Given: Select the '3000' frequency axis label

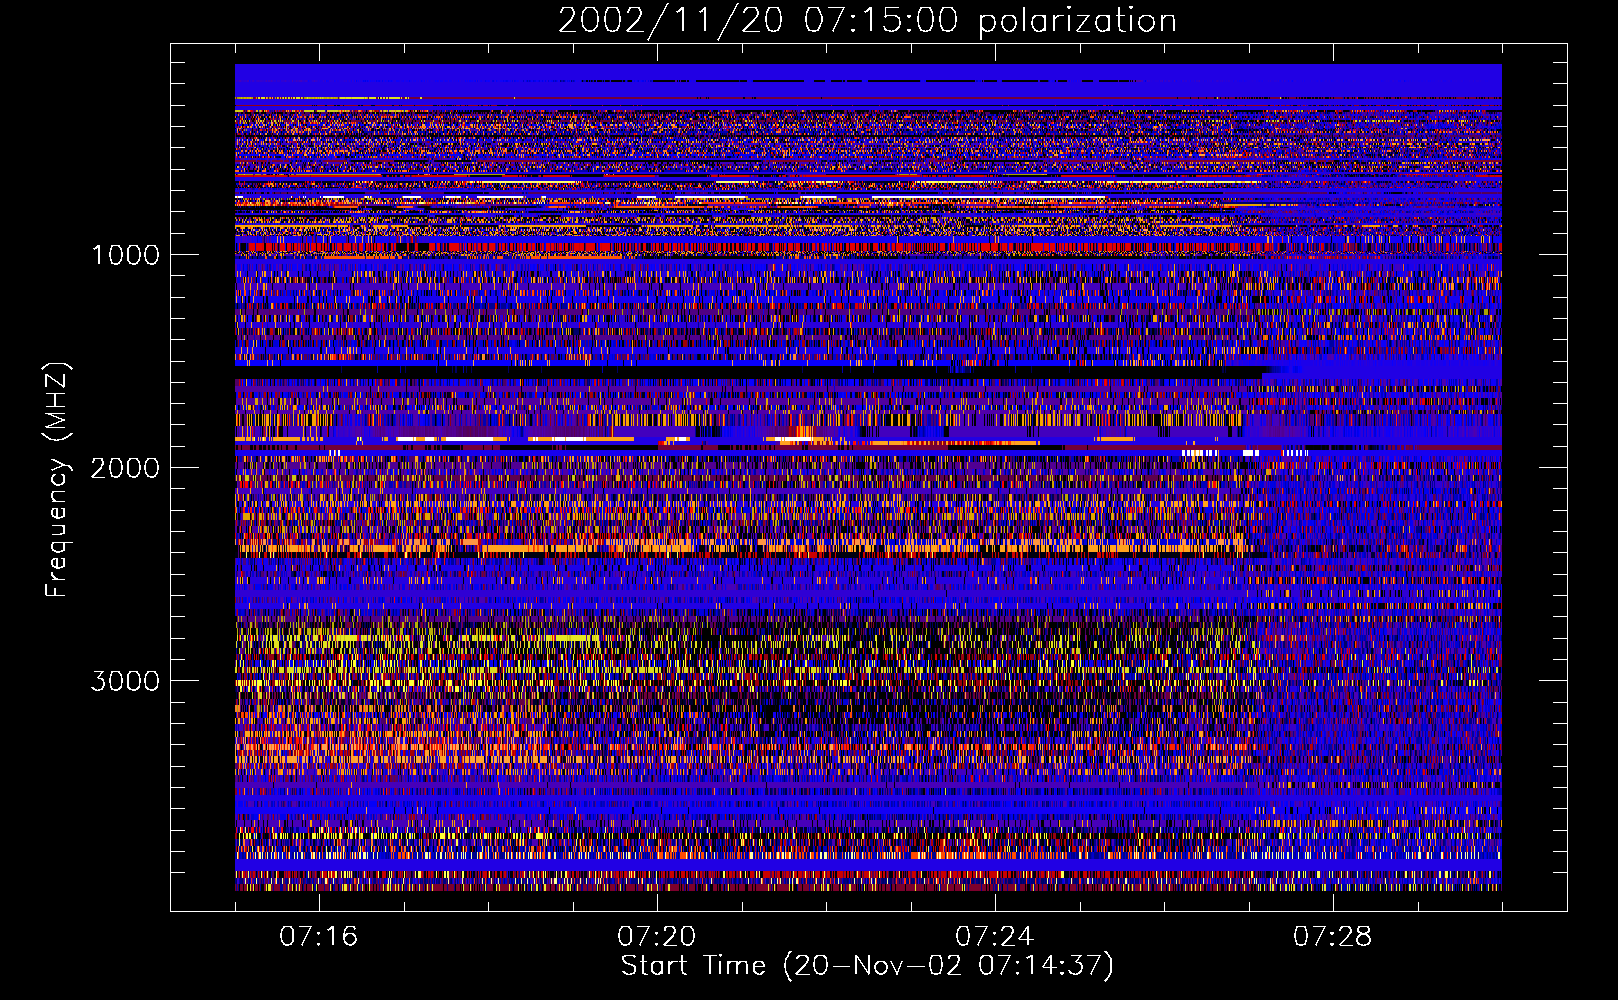Looking at the screenshot, I should point(125,681).
